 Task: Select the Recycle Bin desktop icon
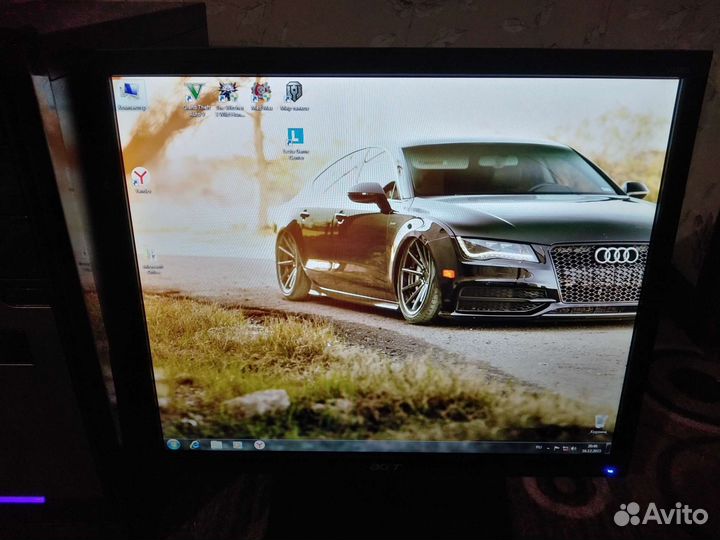(x=599, y=423)
